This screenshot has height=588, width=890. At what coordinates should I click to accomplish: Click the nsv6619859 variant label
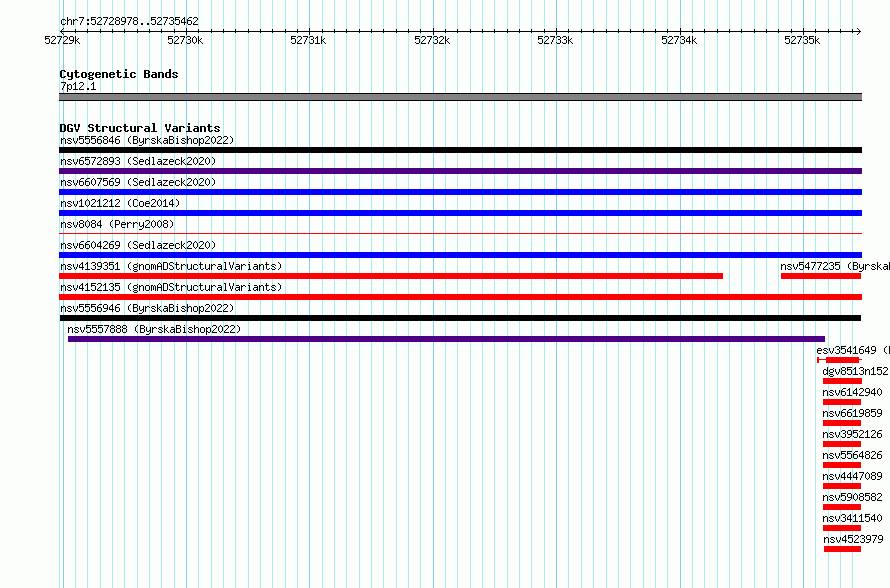pos(853,413)
